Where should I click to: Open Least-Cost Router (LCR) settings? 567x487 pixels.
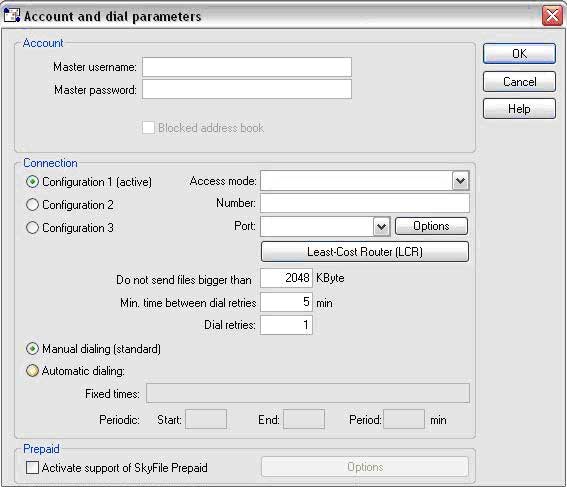point(365,252)
